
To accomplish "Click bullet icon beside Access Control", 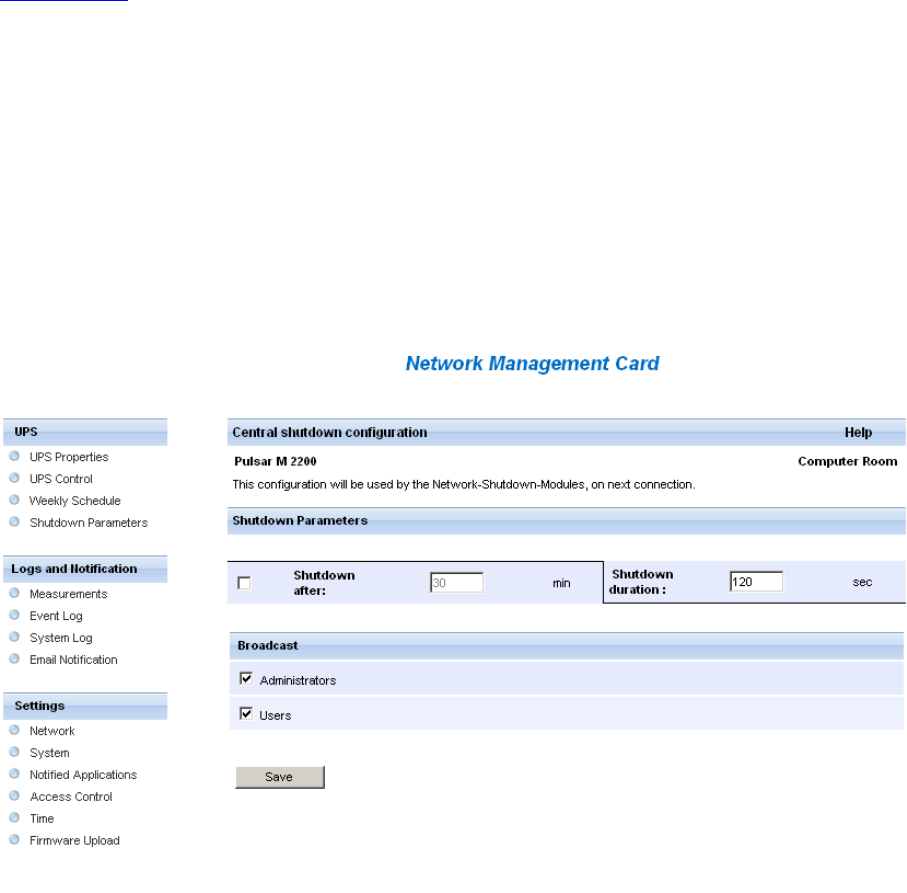I will click(x=14, y=796).
